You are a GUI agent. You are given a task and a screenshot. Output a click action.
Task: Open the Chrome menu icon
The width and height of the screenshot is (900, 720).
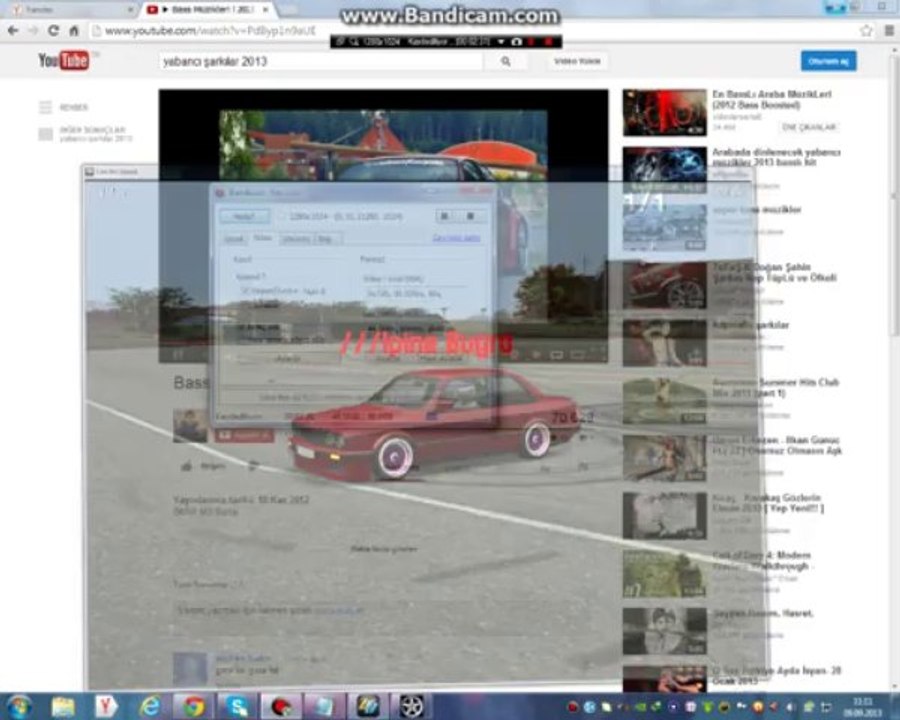coord(889,30)
